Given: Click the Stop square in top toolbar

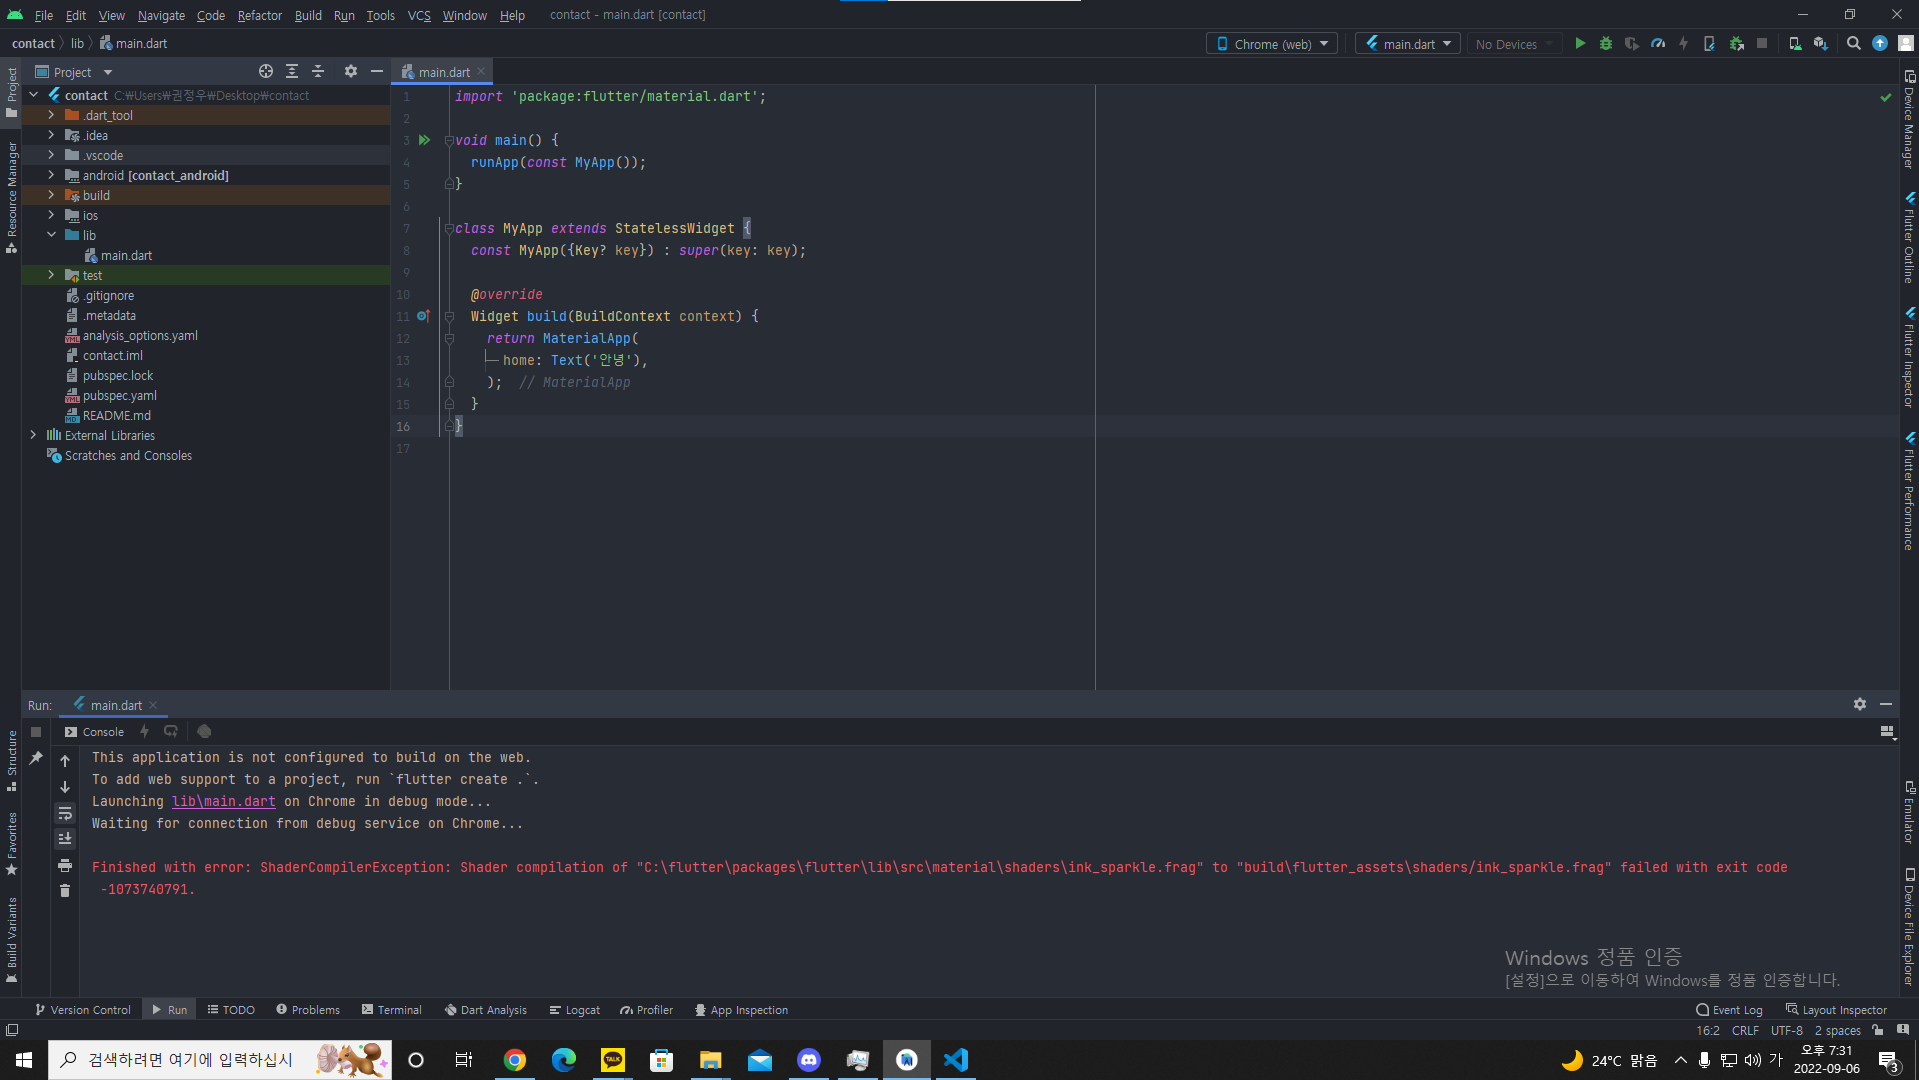Looking at the screenshot, I should (1762, 44).
